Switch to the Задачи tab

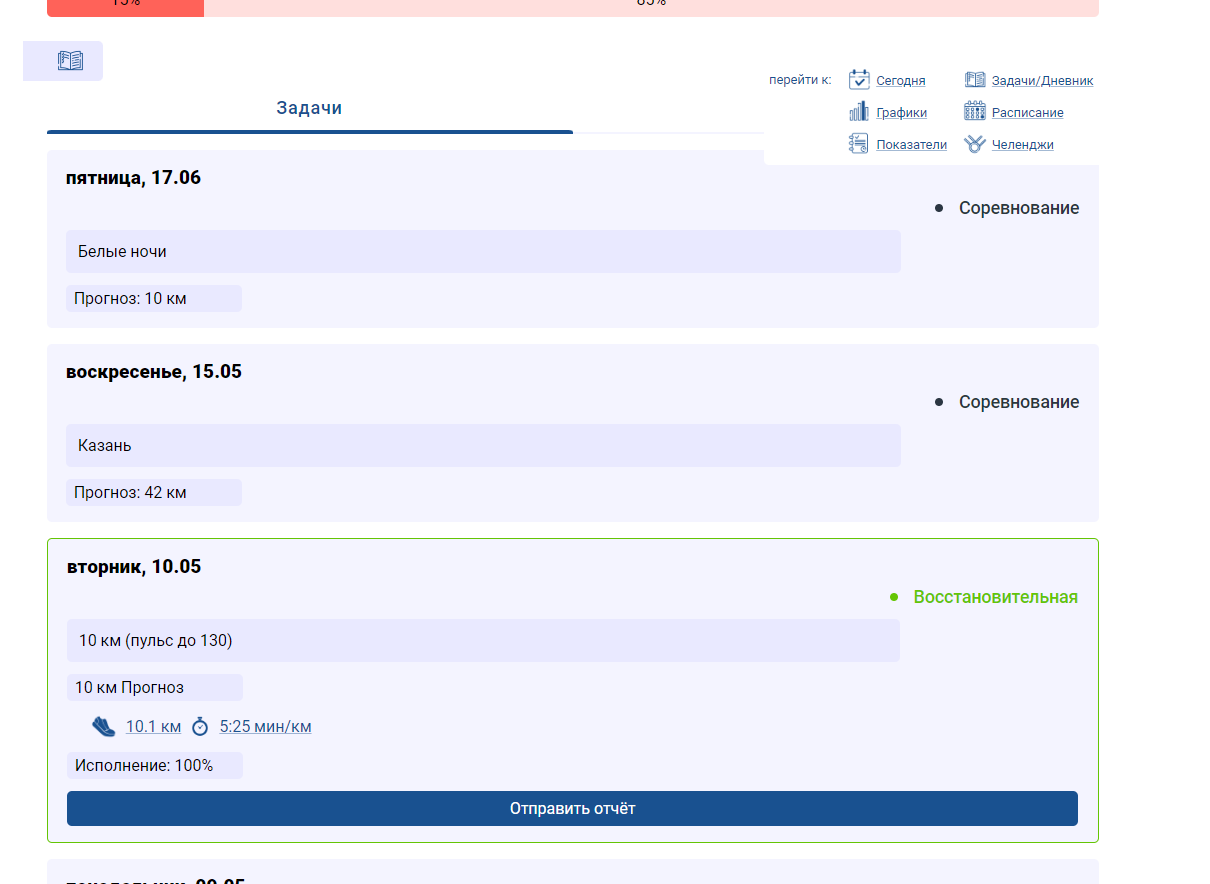point(310,109)
